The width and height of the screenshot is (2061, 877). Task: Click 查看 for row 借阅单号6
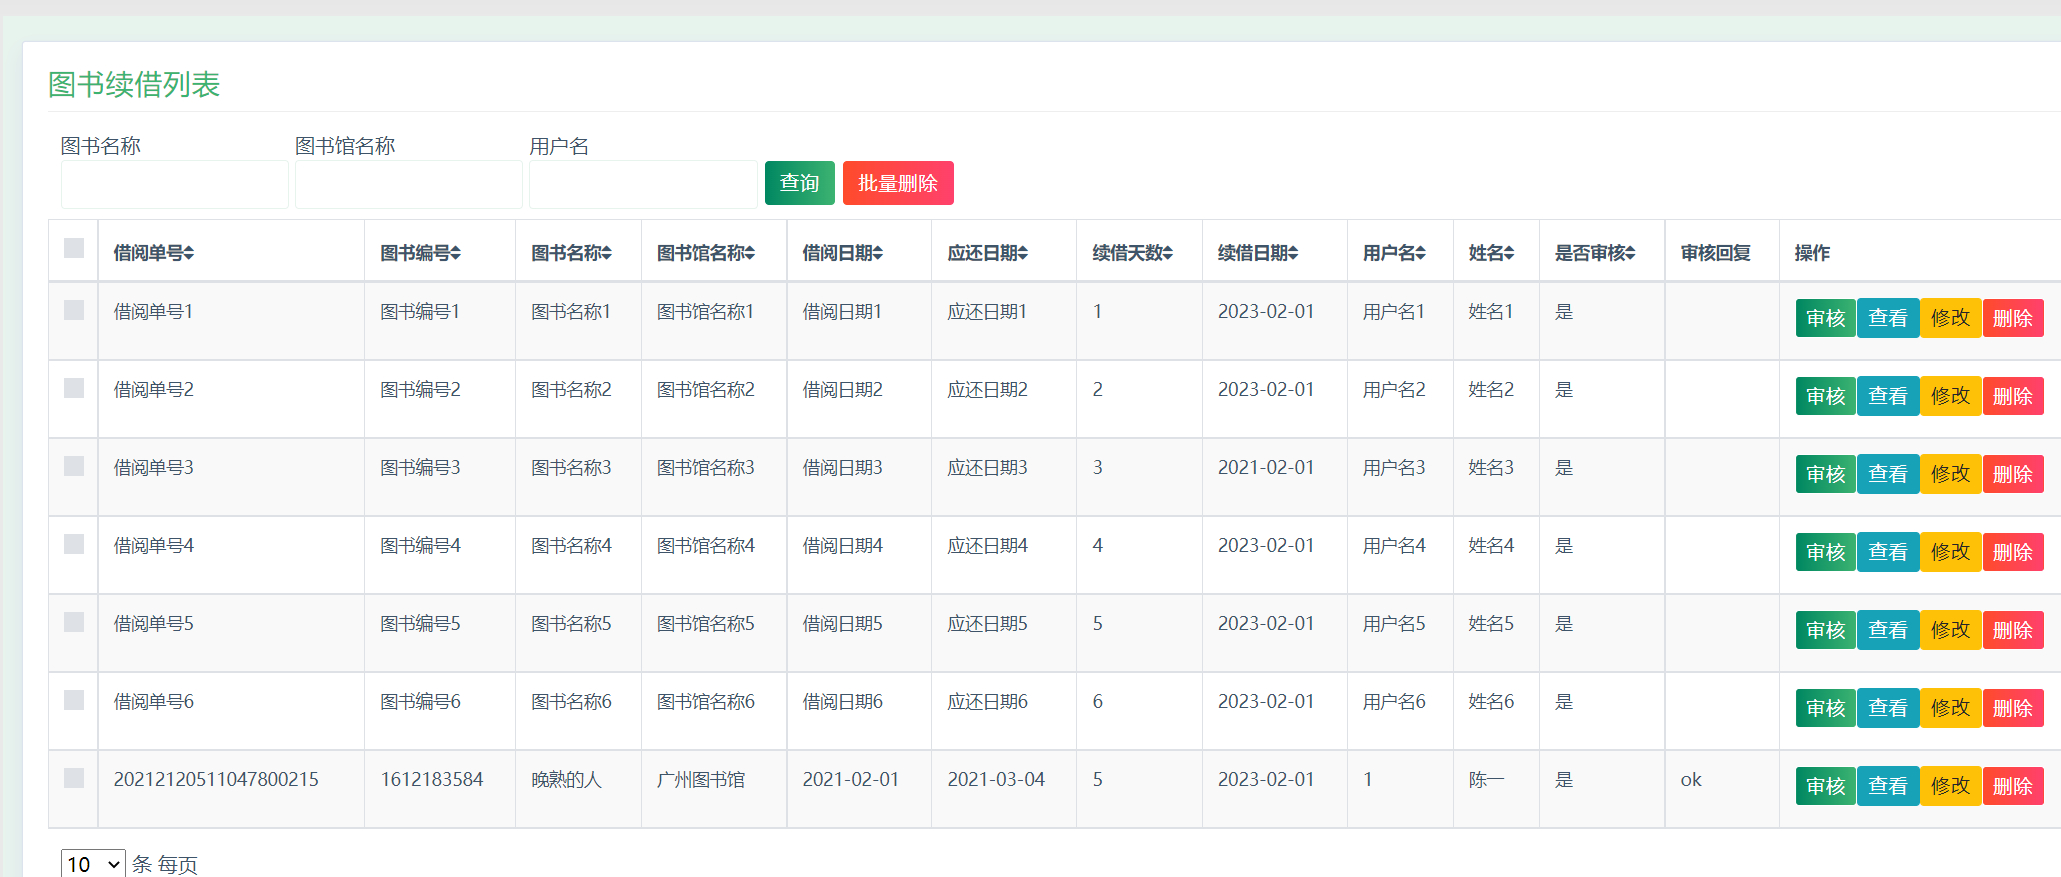(x=1888, y=708)
